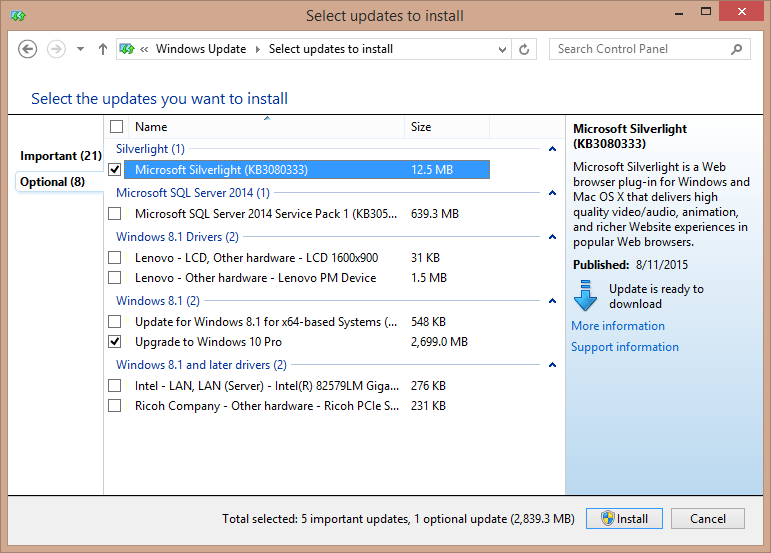Check Lenovo PM Device update
The image size is (771, 553).
(115, 278)
